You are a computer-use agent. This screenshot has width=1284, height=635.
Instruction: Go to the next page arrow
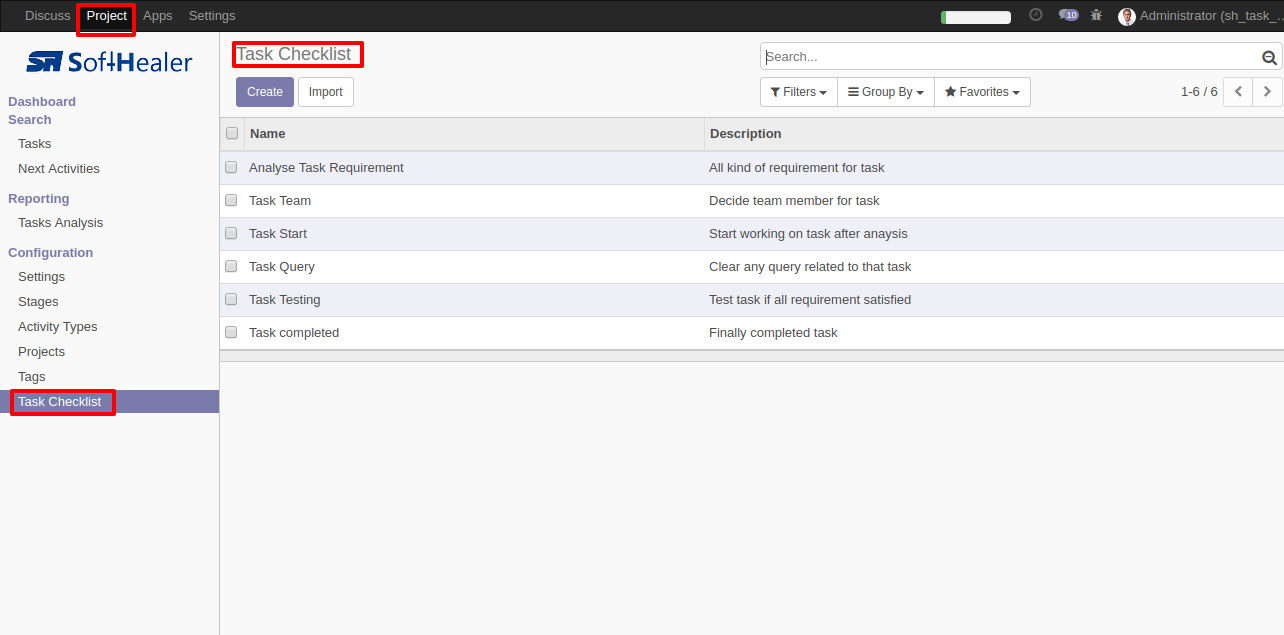(1267, 91)
